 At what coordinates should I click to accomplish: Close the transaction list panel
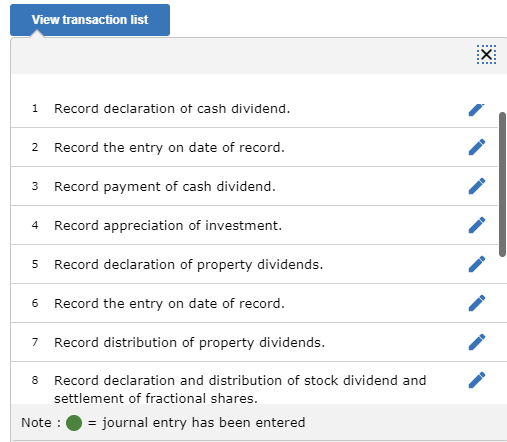(486, 54)
